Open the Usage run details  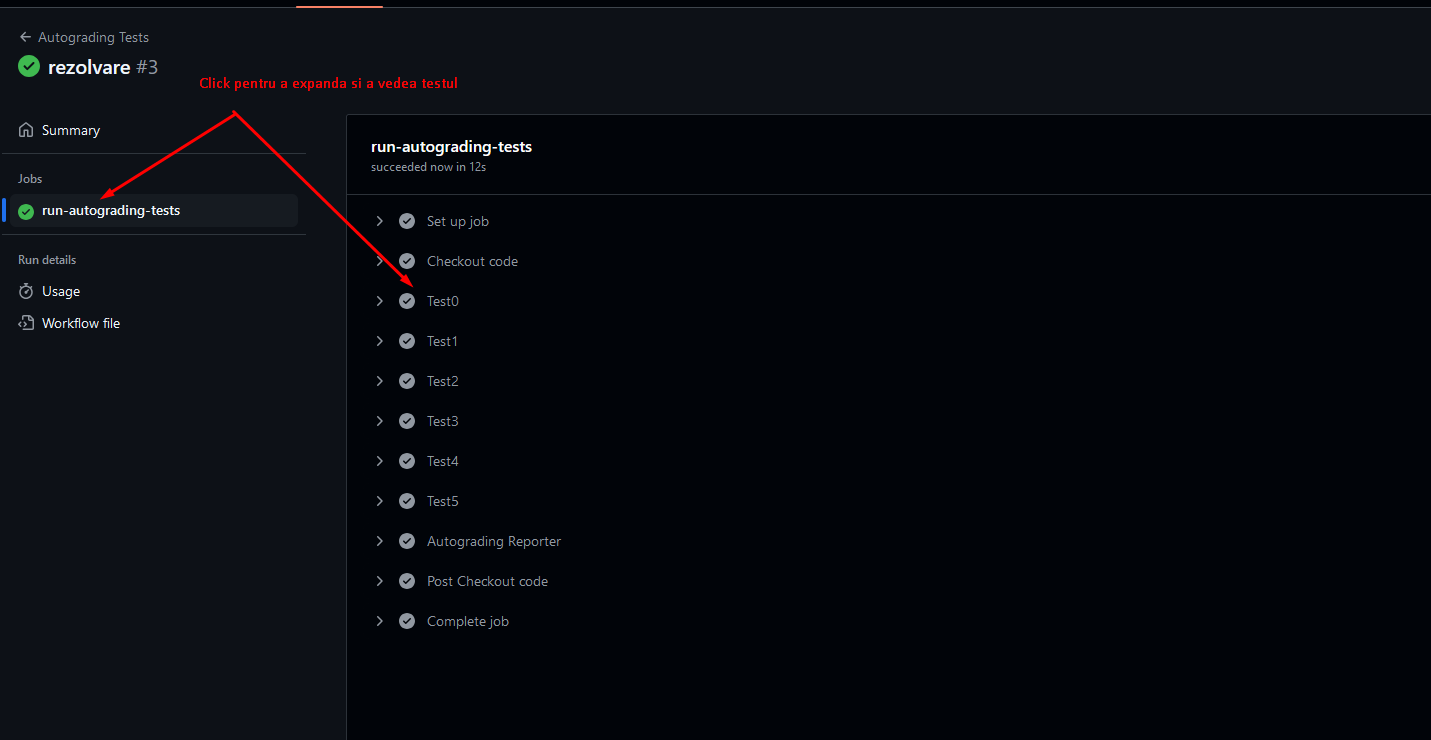tap(61, 292)
